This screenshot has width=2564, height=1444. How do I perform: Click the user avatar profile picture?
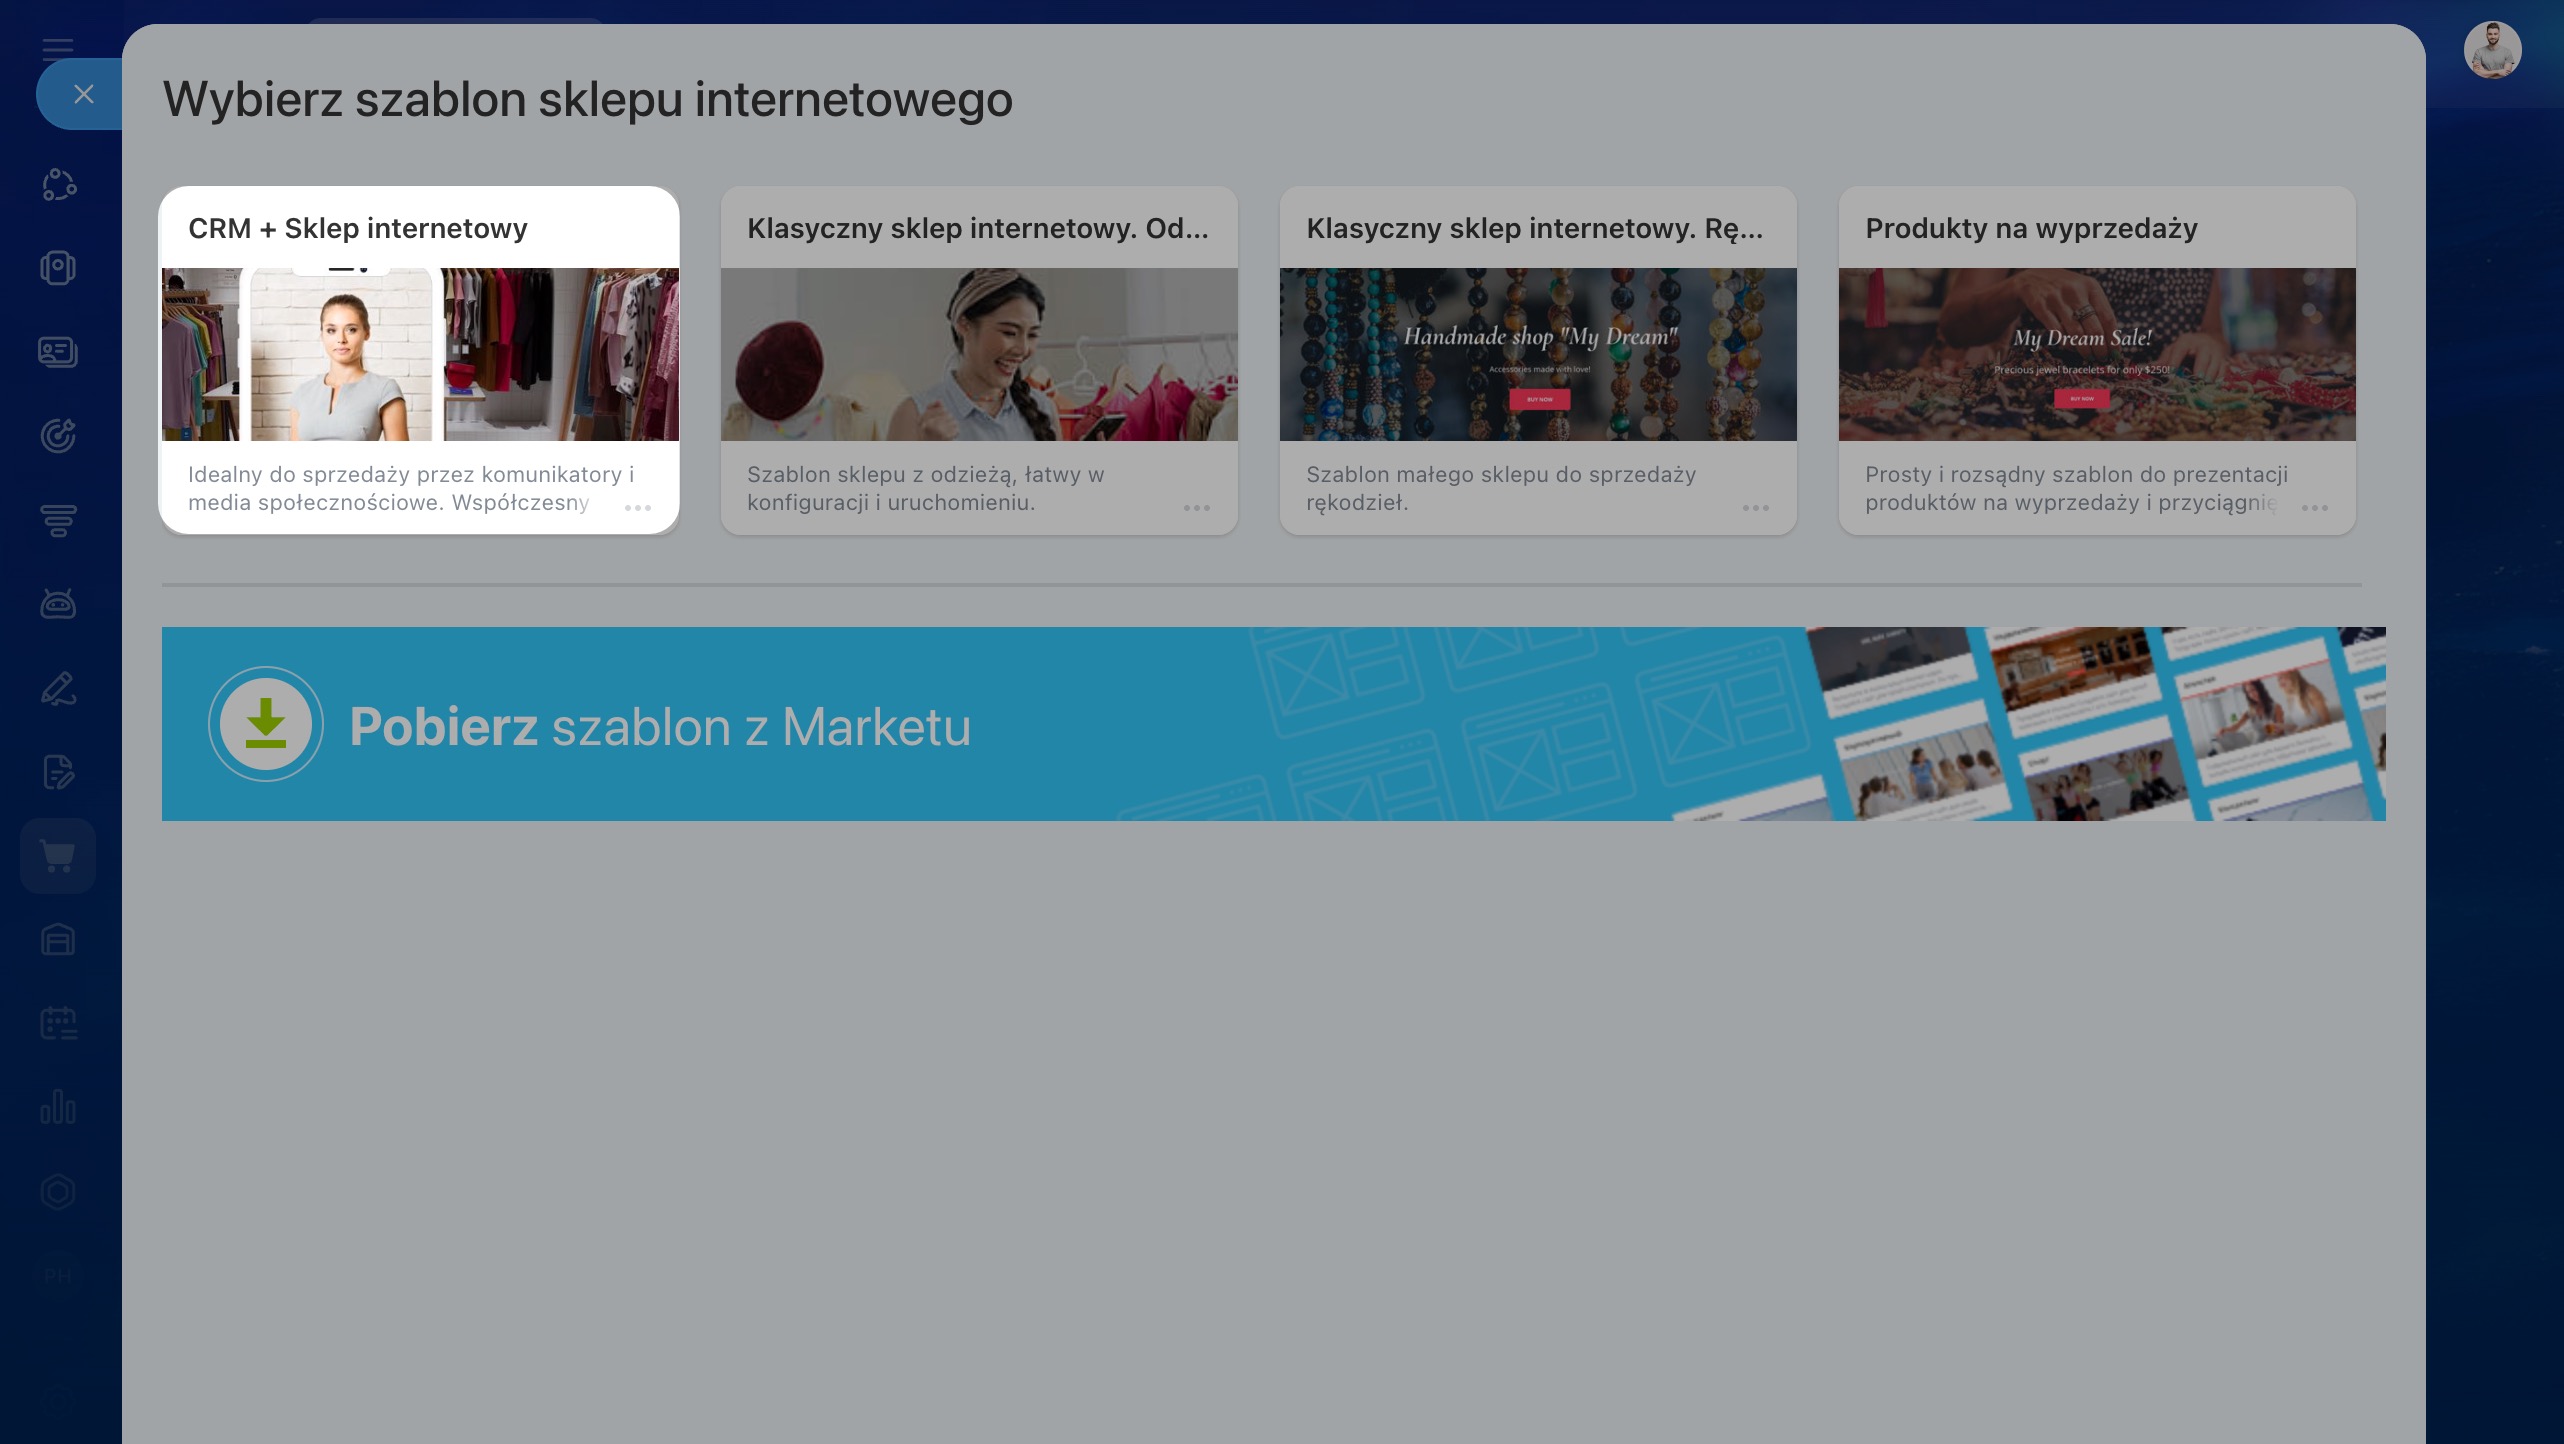[2492, 50]
